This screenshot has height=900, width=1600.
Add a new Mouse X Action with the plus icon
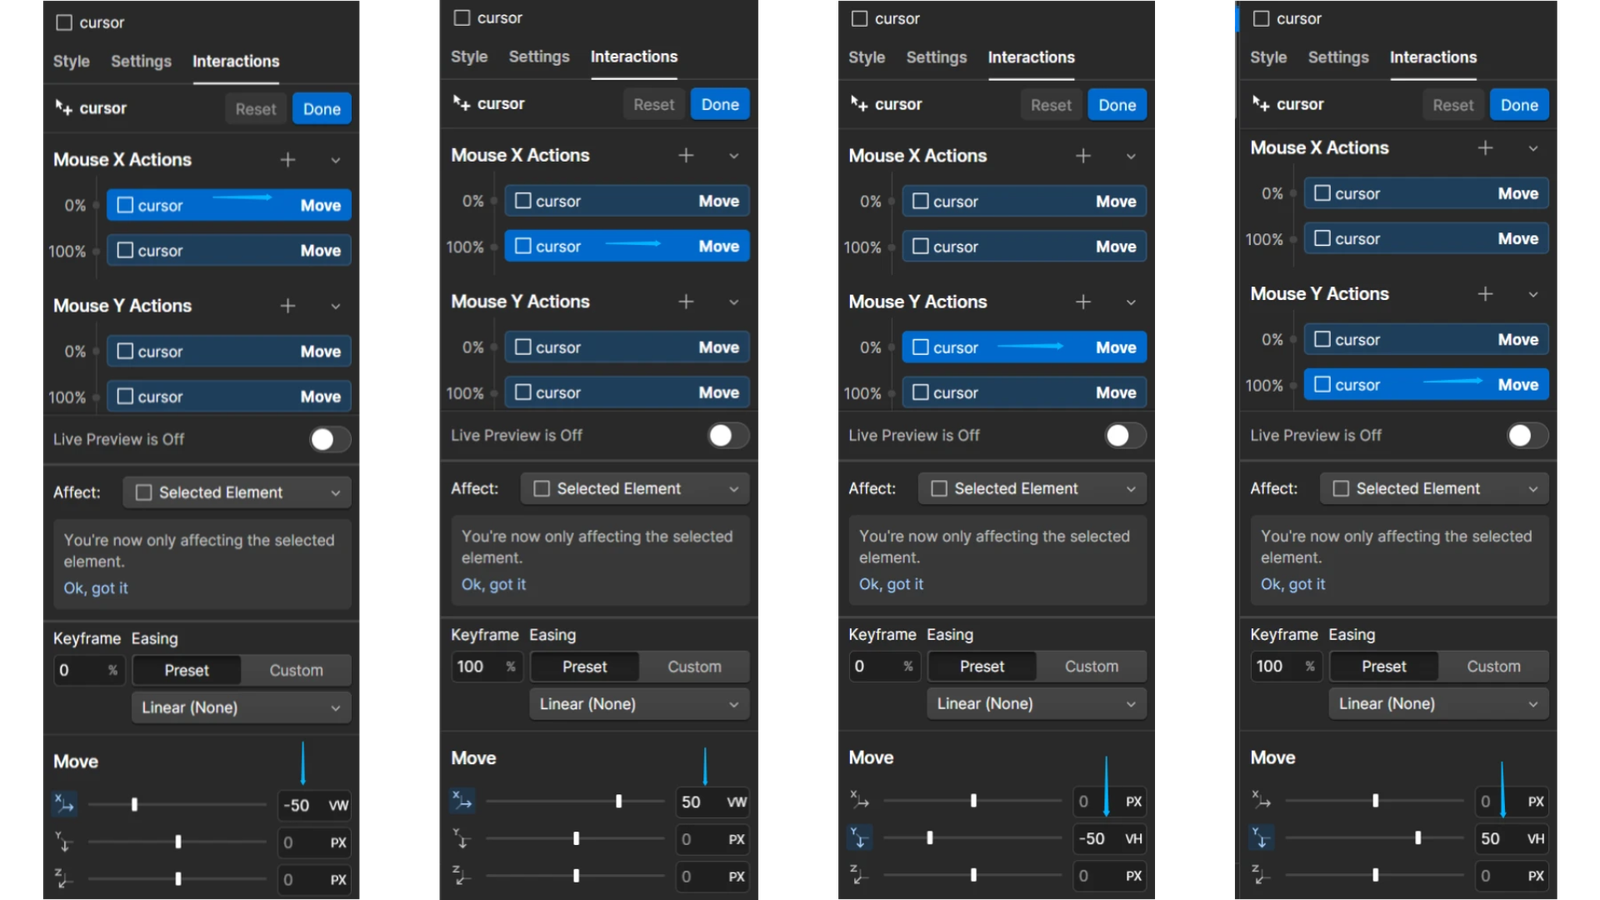tap(287, 159)
